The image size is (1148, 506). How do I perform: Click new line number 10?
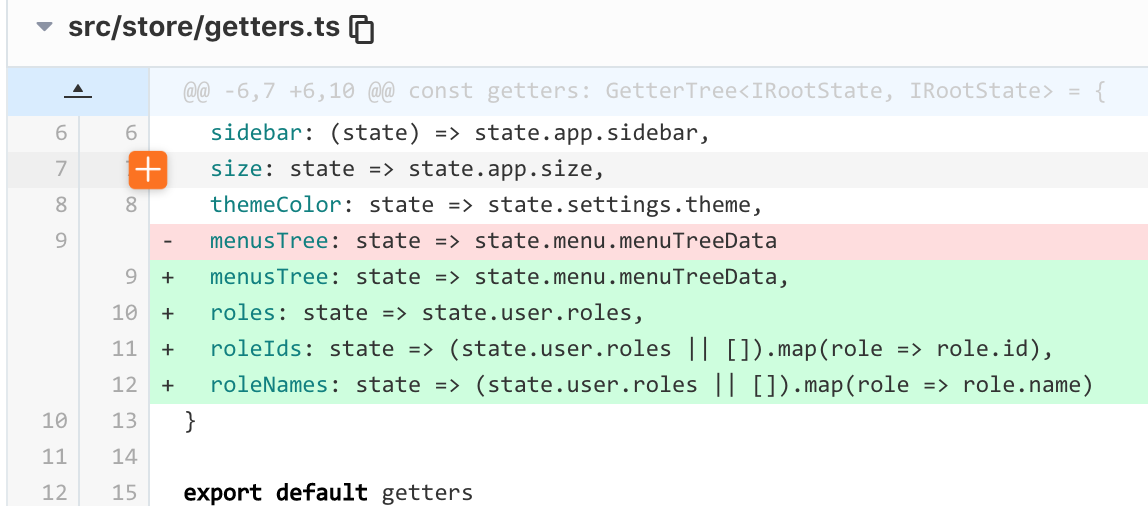pos(124,313)
